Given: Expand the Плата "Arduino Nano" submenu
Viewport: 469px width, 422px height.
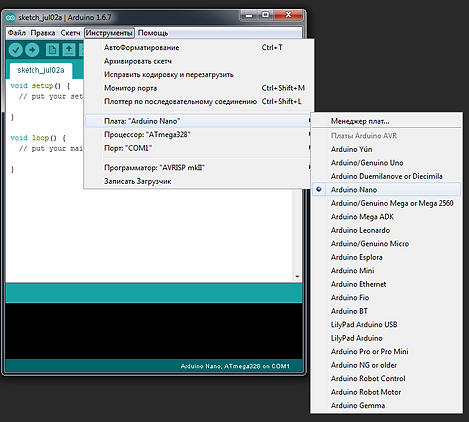Looking at the screenshot, I should tap(199, 121).
